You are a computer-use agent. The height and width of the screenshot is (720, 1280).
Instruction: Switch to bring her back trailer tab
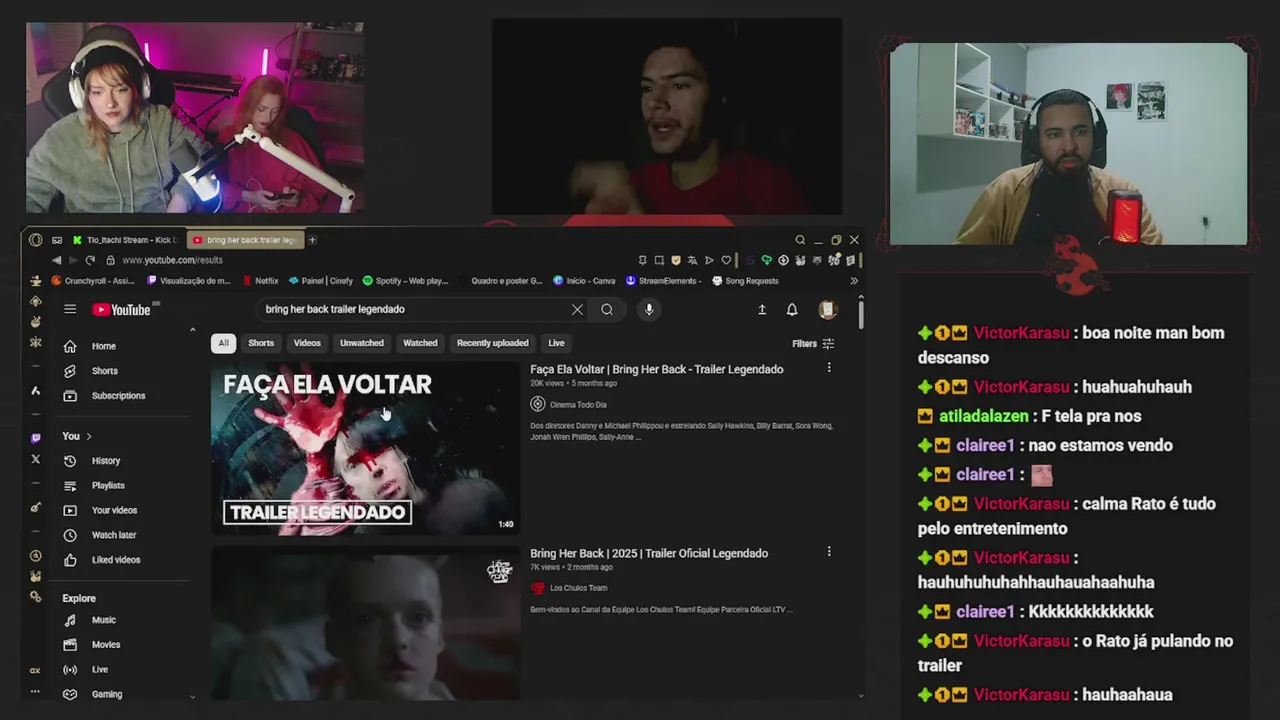[x=244, y=240]
